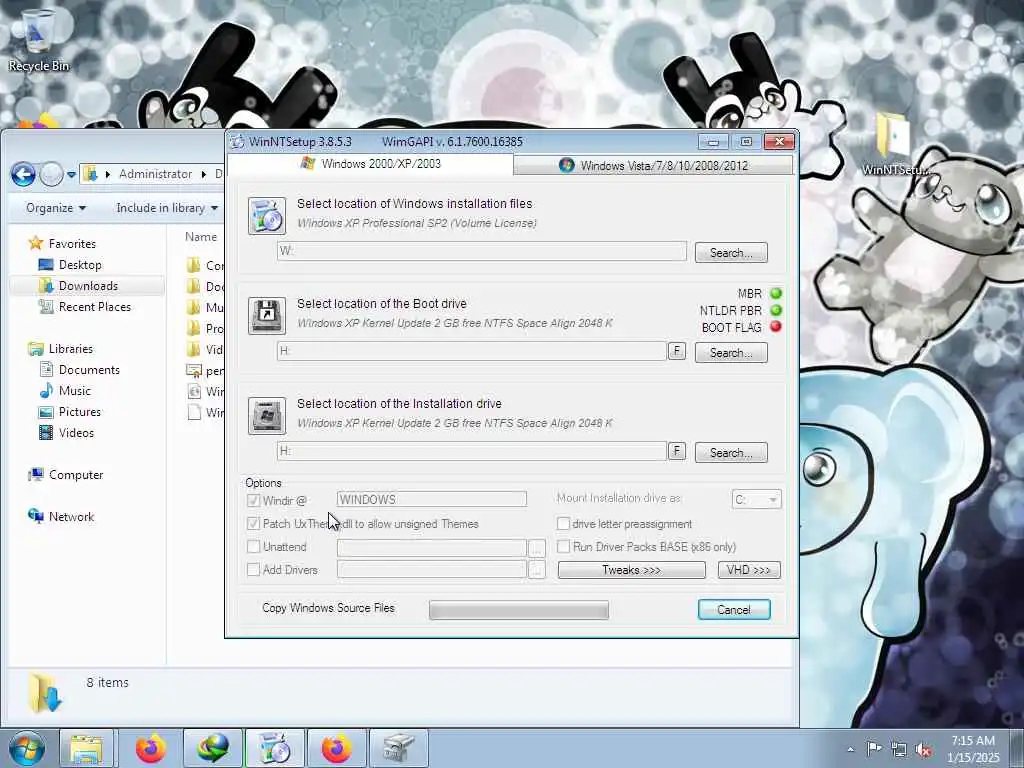Open Include in library dropdown
The image size is (1024, 768).
(167, 208)
